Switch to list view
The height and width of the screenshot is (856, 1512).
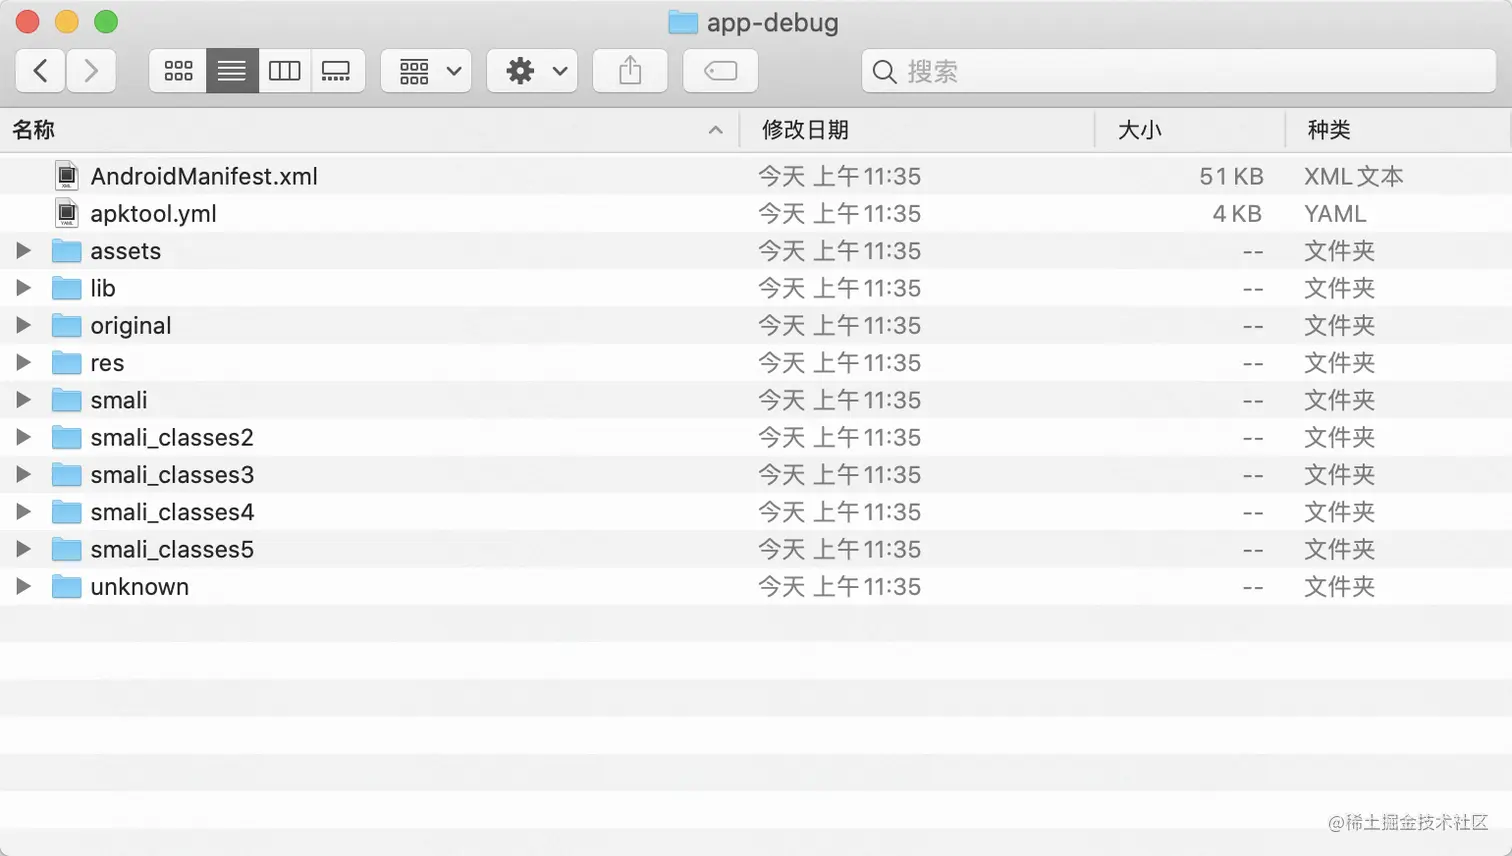232,71
